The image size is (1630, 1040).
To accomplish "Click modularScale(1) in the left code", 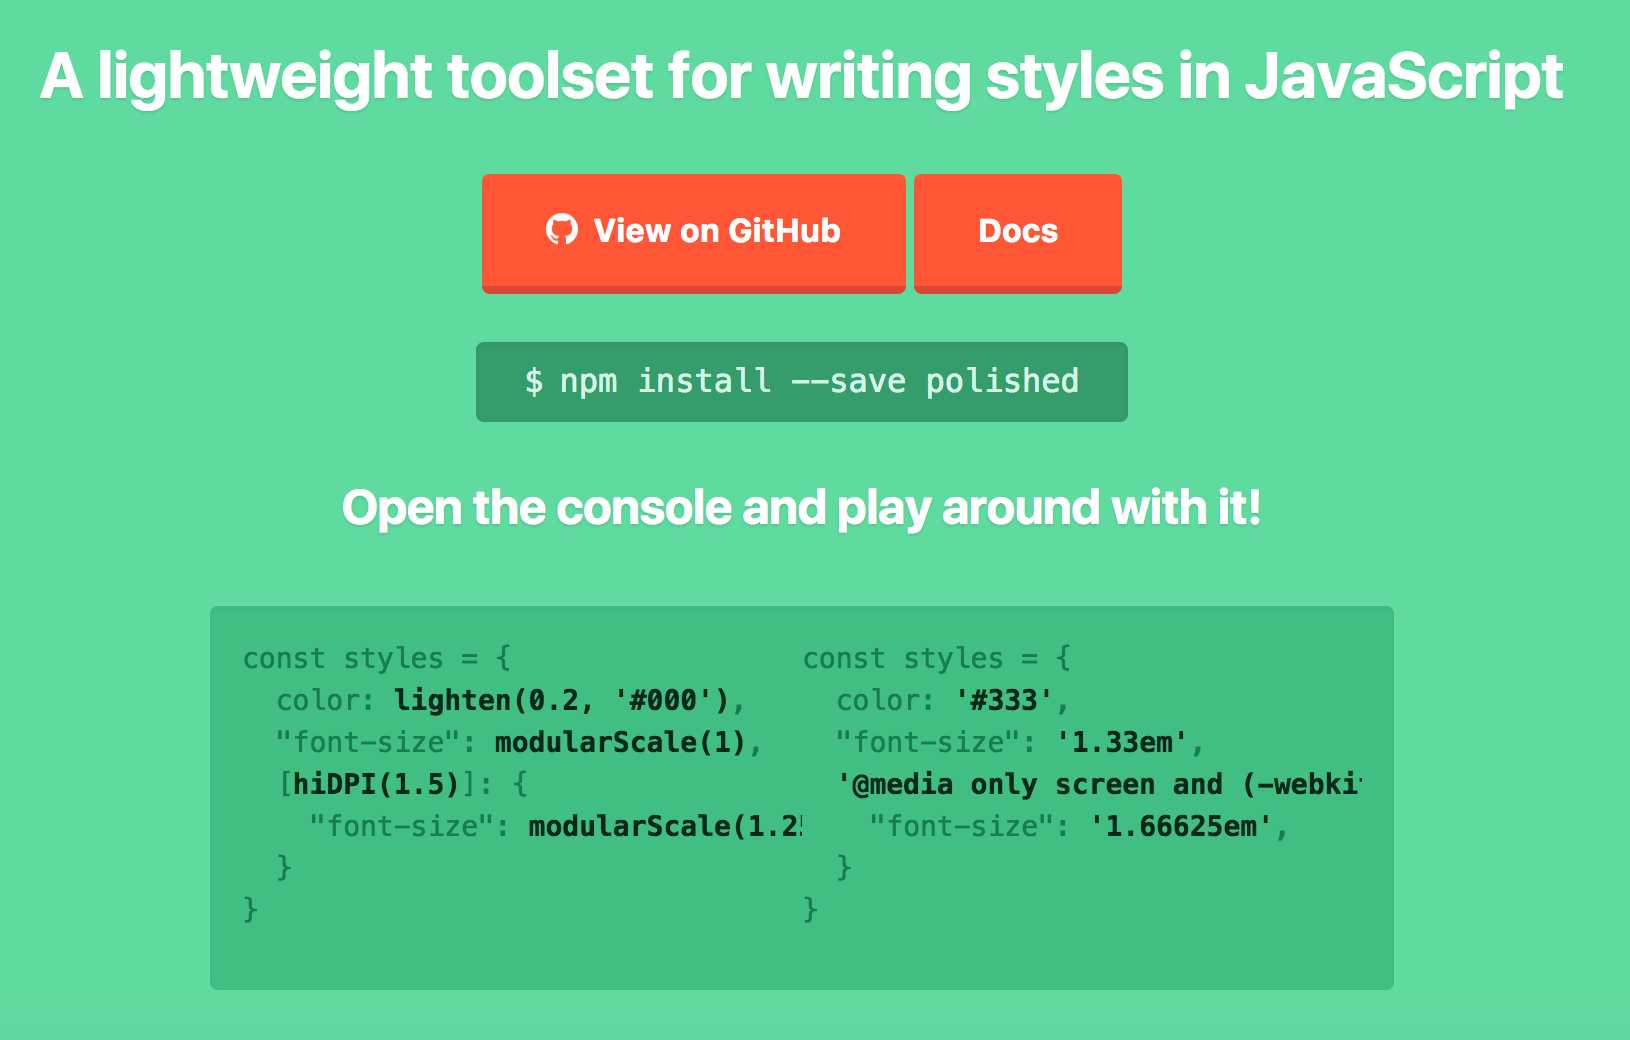I will point(620,742).
